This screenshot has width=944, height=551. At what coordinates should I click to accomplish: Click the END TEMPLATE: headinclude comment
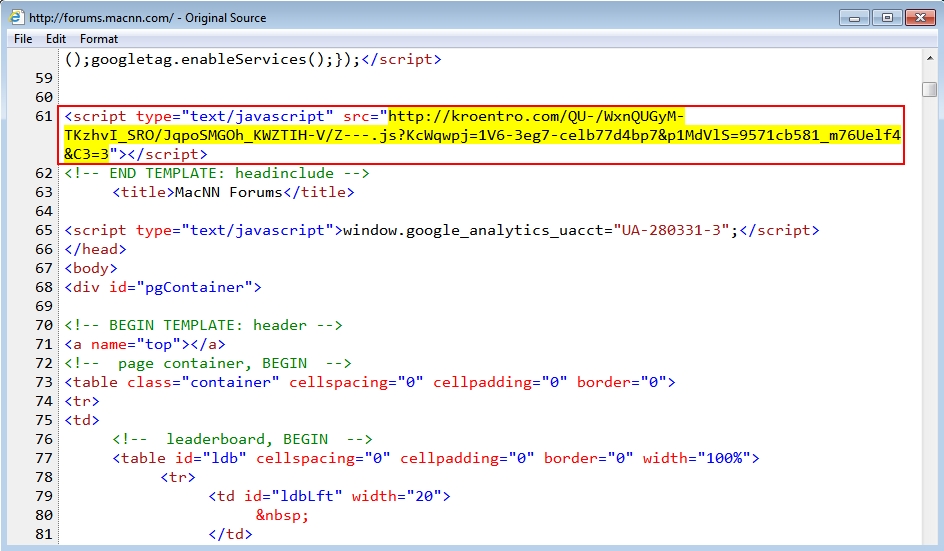(x=217, y=173)
